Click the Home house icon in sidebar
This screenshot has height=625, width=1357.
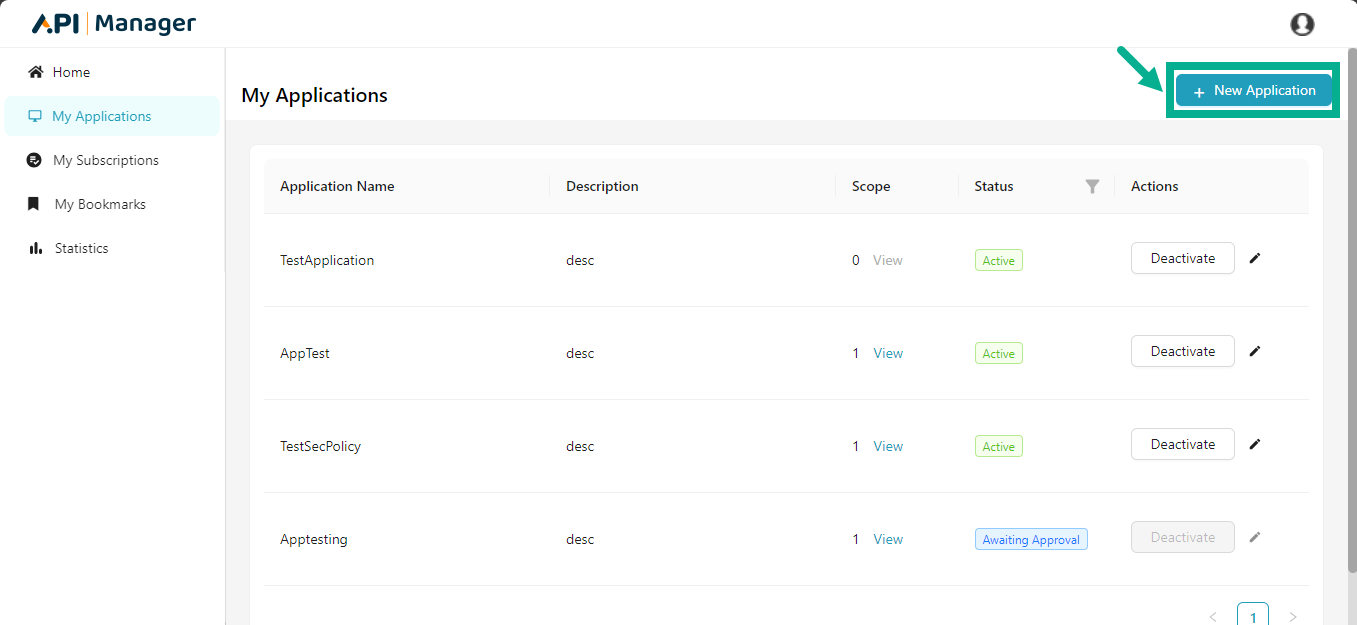36,72
